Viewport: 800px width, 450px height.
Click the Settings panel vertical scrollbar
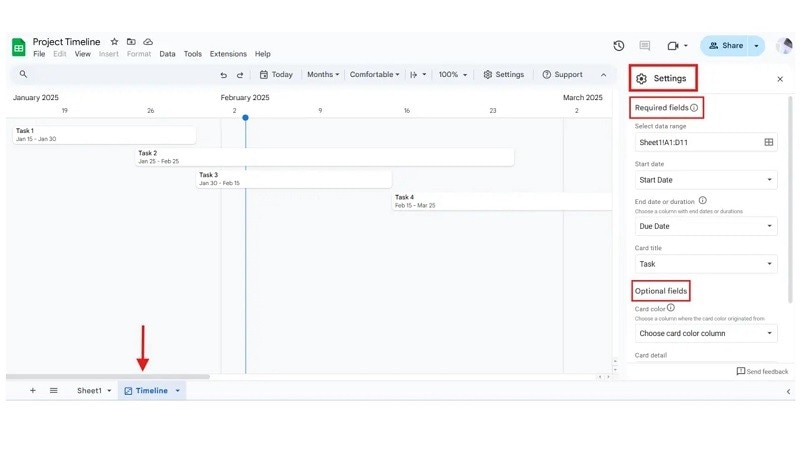click(x=791, y=199)
